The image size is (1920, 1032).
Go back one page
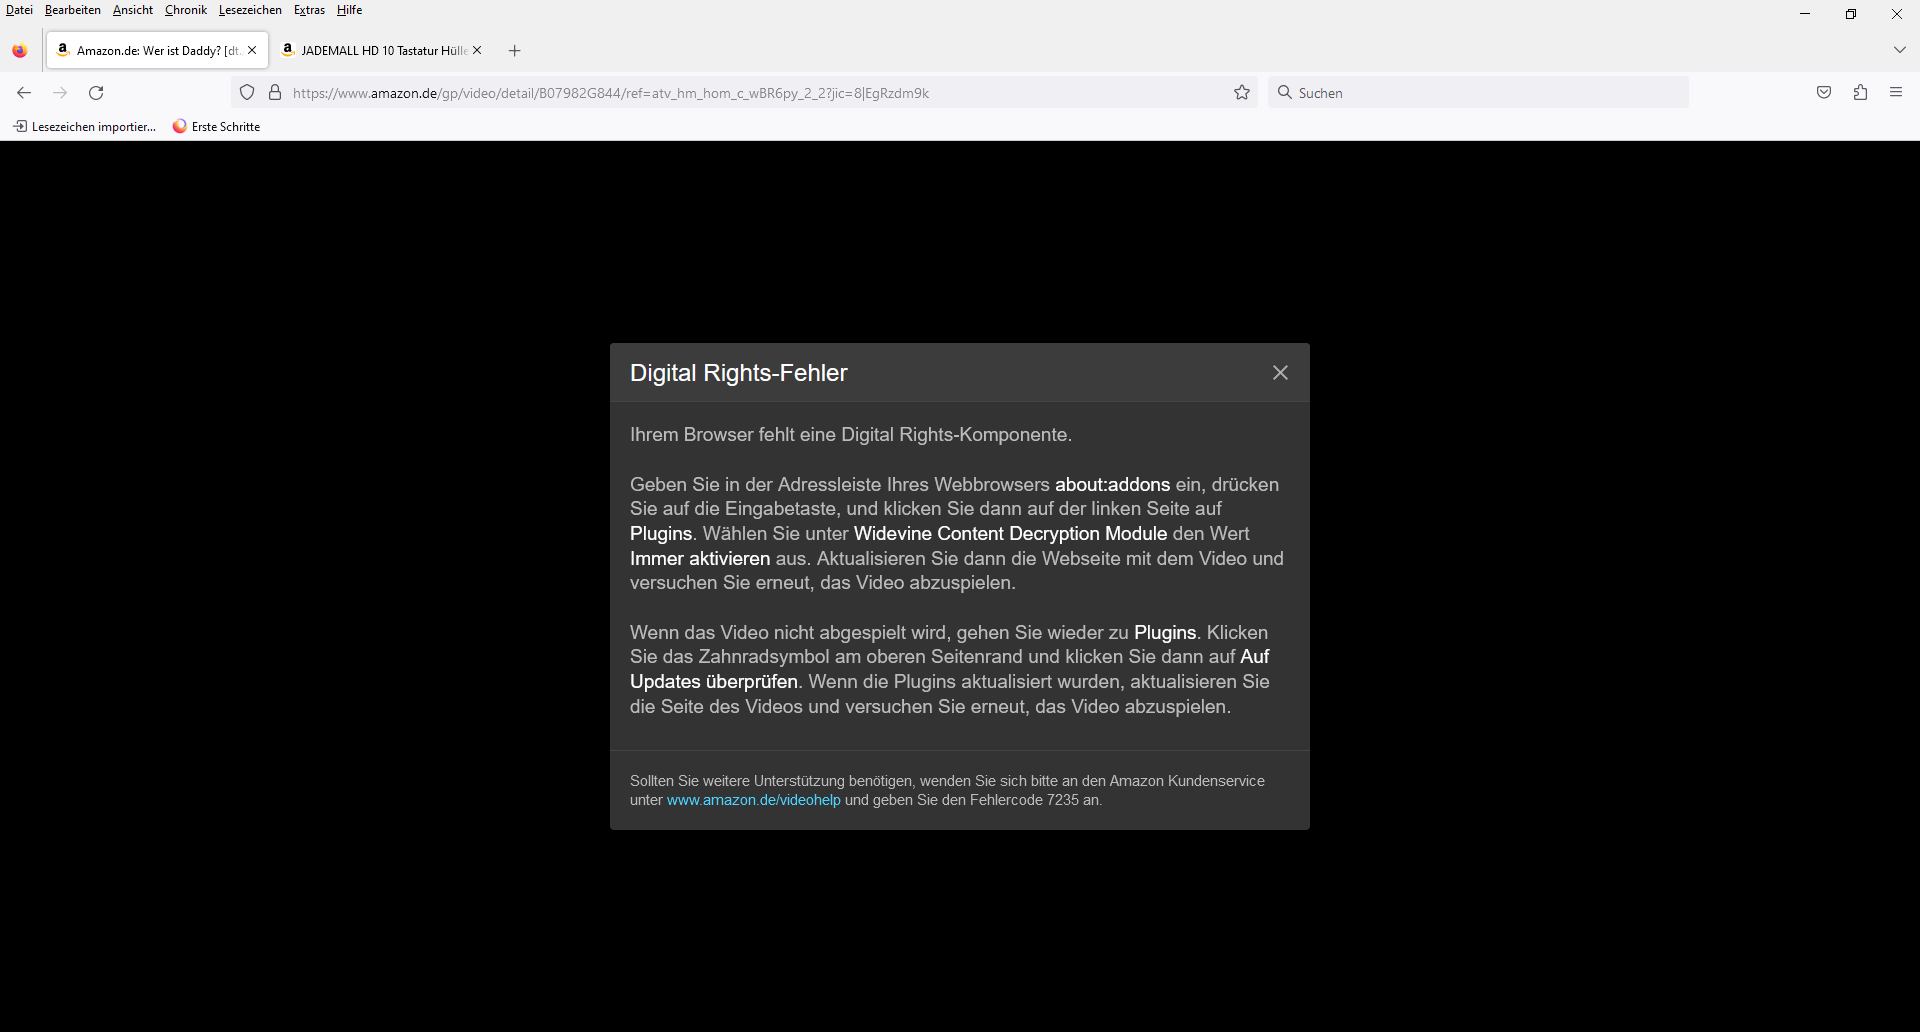(x=24, y=93)
